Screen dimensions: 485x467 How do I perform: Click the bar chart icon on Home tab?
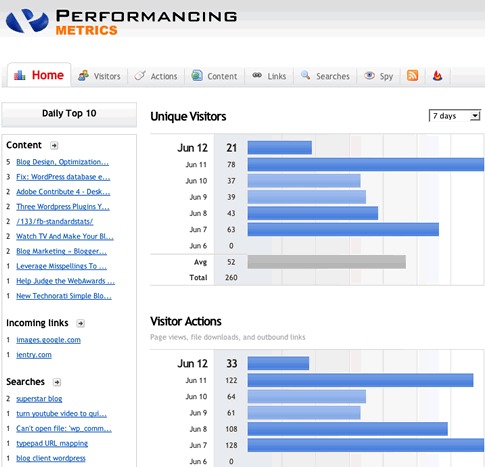20,75
